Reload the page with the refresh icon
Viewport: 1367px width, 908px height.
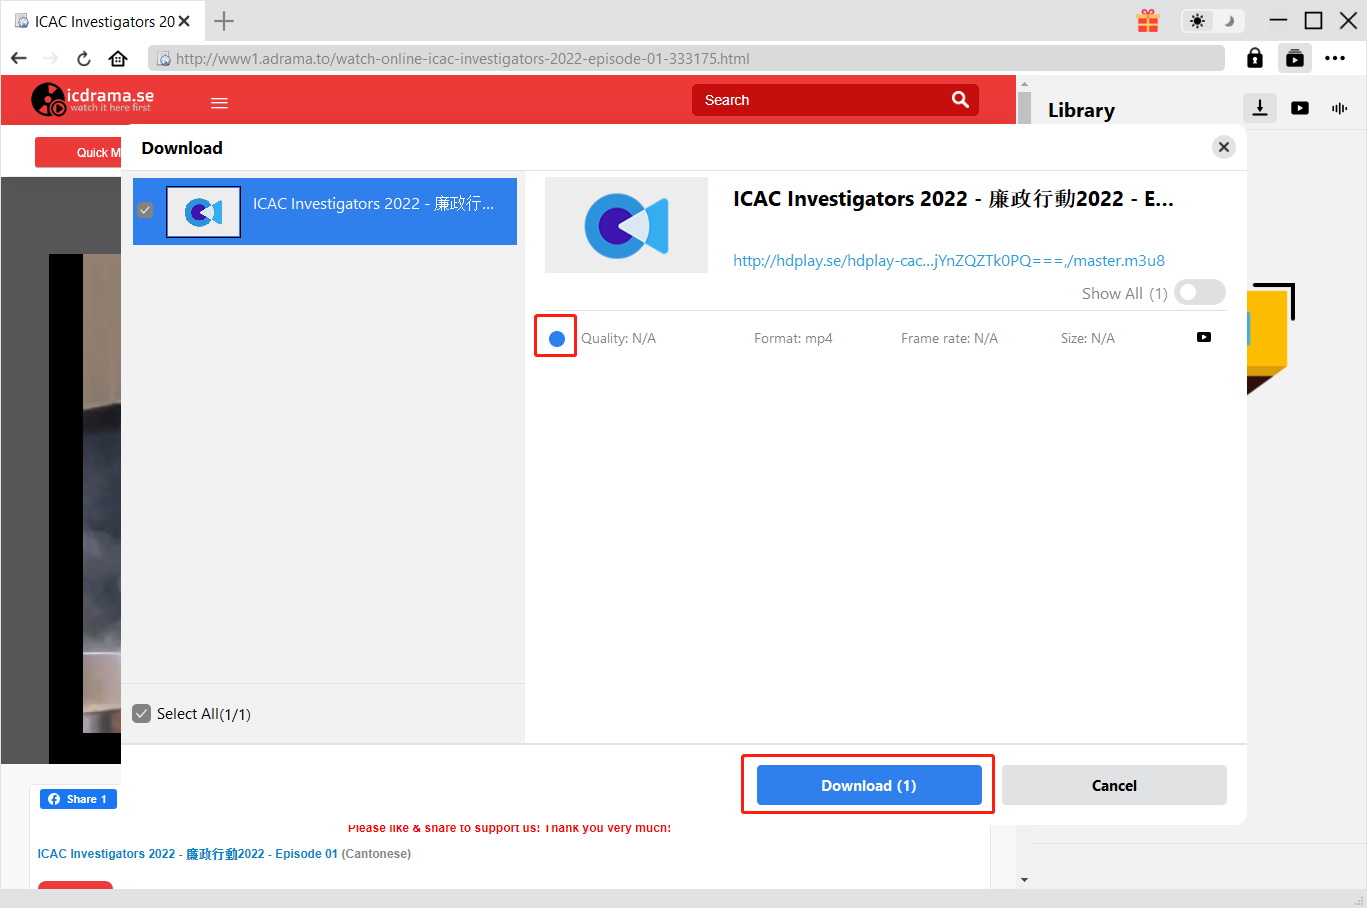tap(84, 58)
